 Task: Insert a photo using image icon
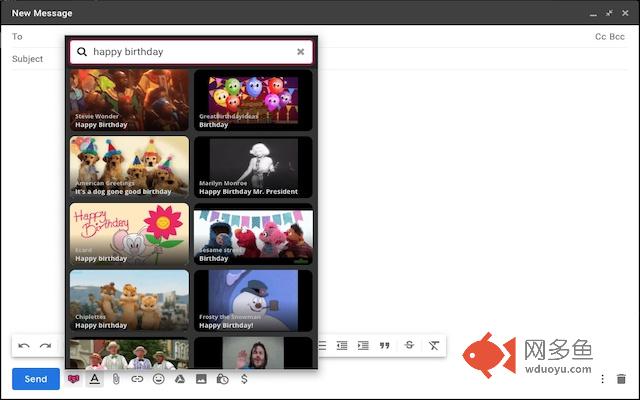point(201,379)
